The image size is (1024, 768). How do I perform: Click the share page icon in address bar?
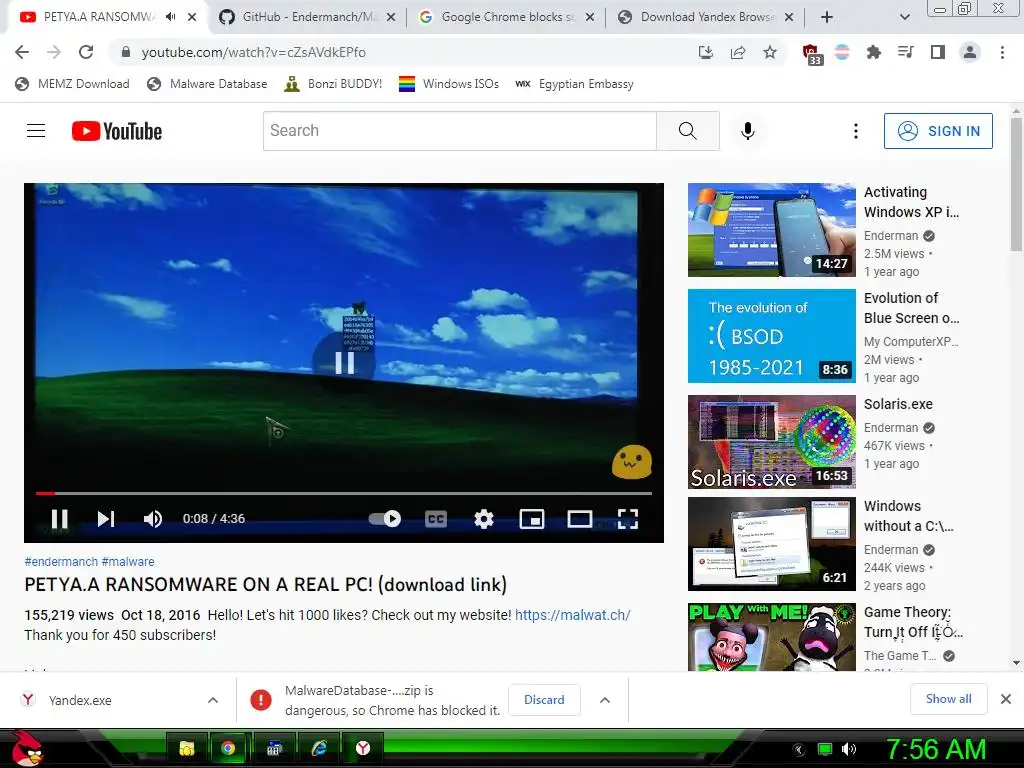point(738,52)
